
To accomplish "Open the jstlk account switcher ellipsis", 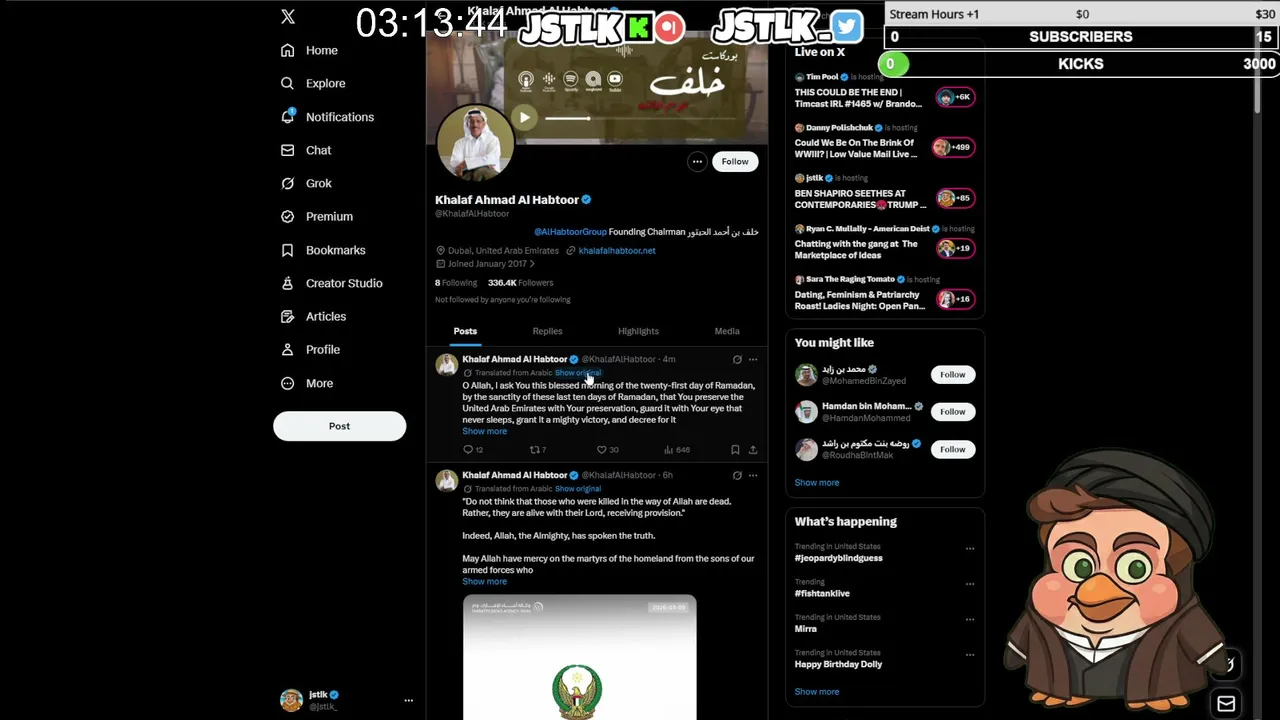I will click(408, 700).
